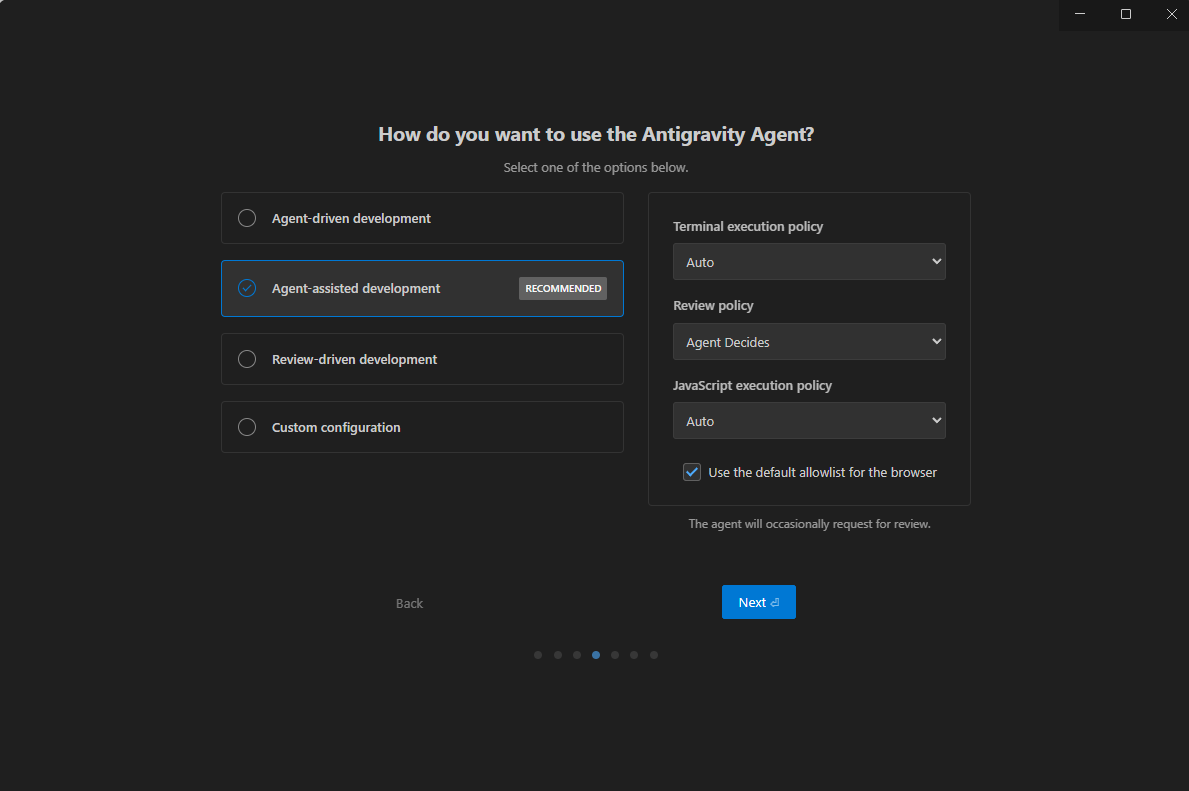Choose Agent-assisted development option

(247, 288)
